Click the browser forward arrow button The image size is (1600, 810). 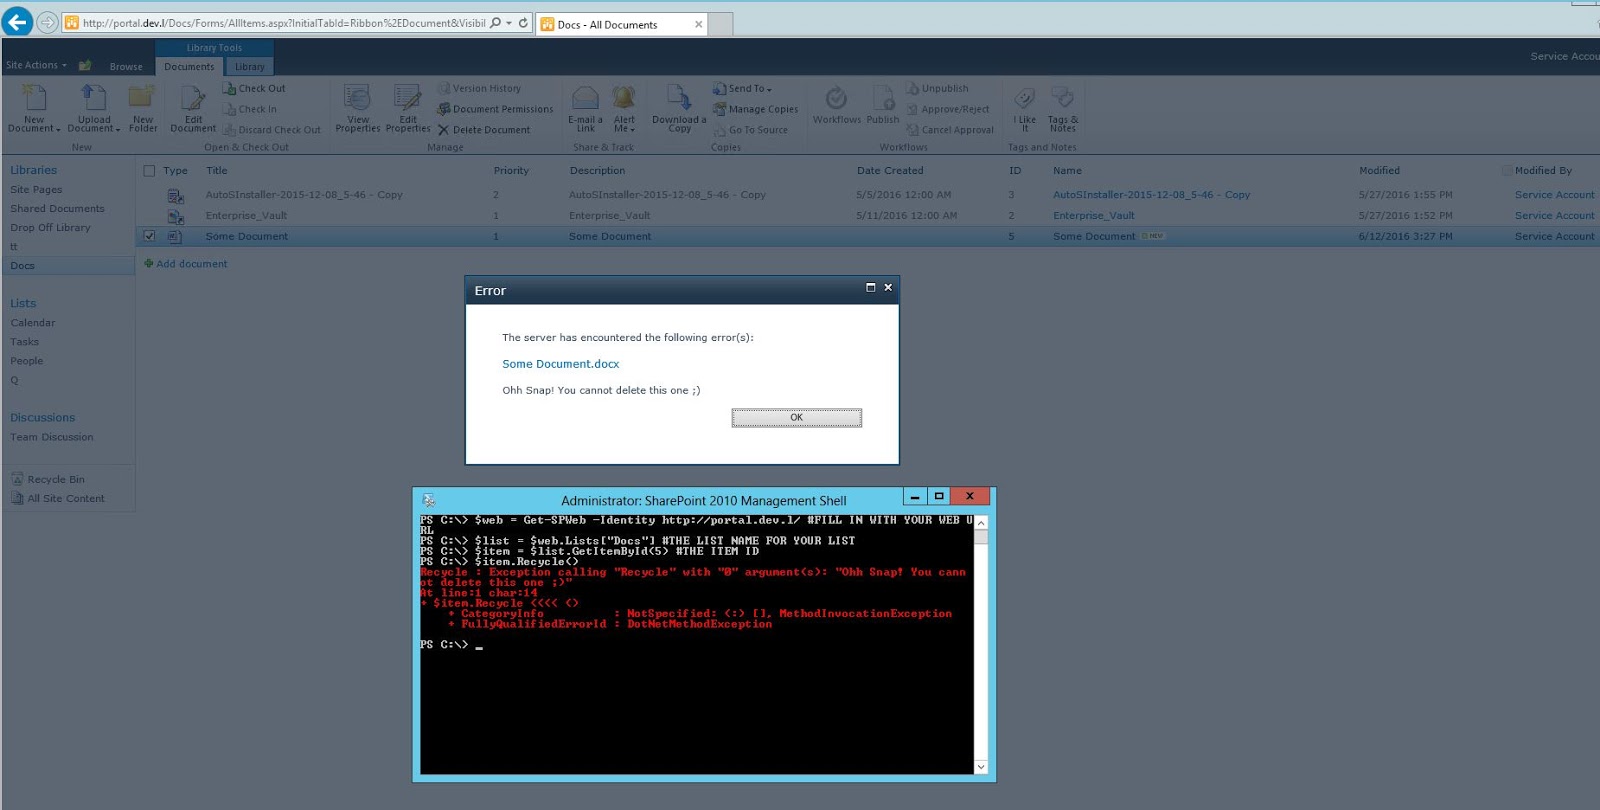47,23
